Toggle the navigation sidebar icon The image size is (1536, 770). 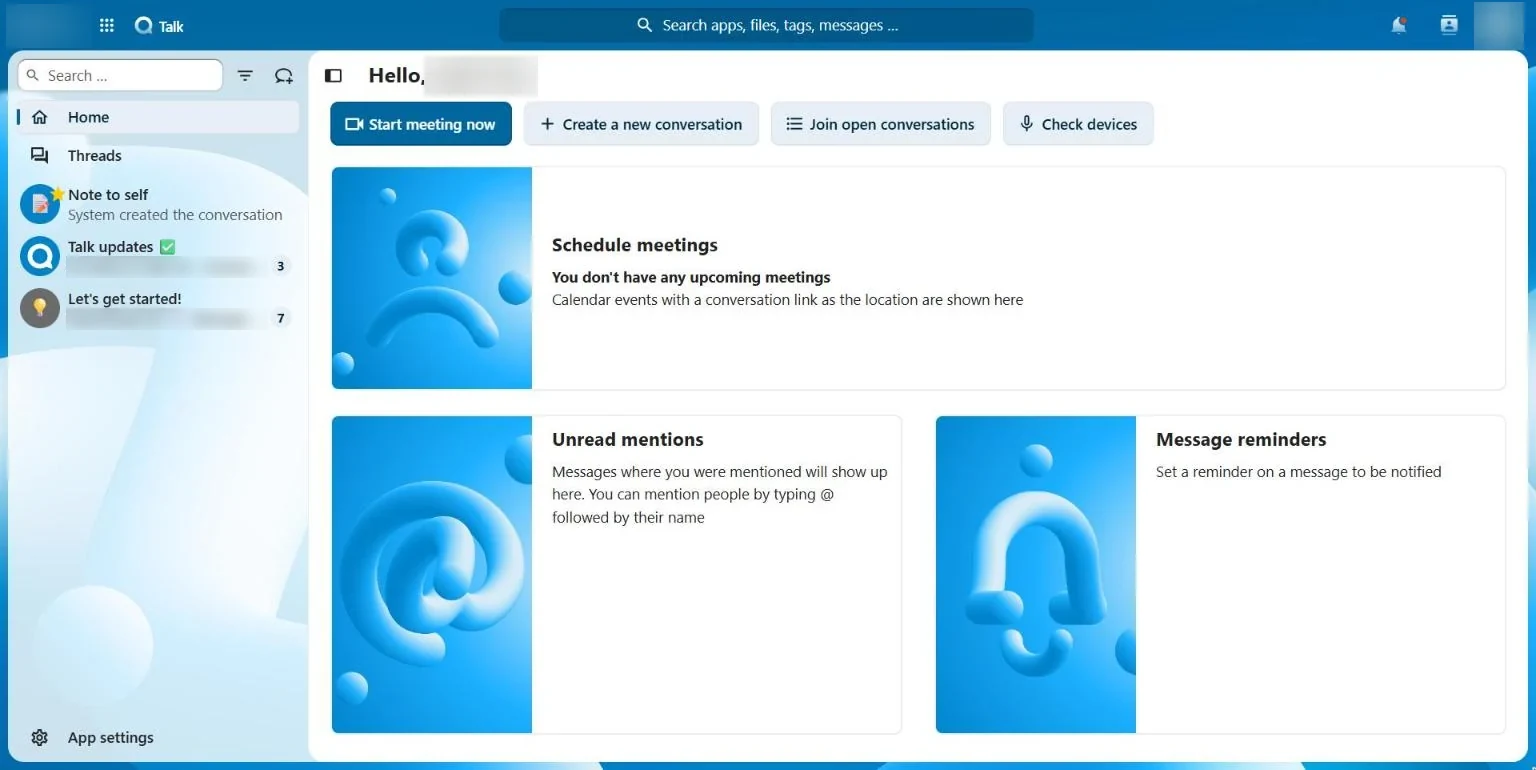[334, 76]
